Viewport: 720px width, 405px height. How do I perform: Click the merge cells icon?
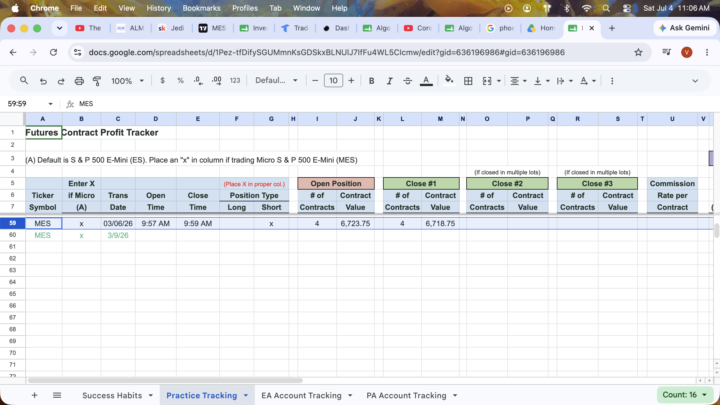click(487, 81)
